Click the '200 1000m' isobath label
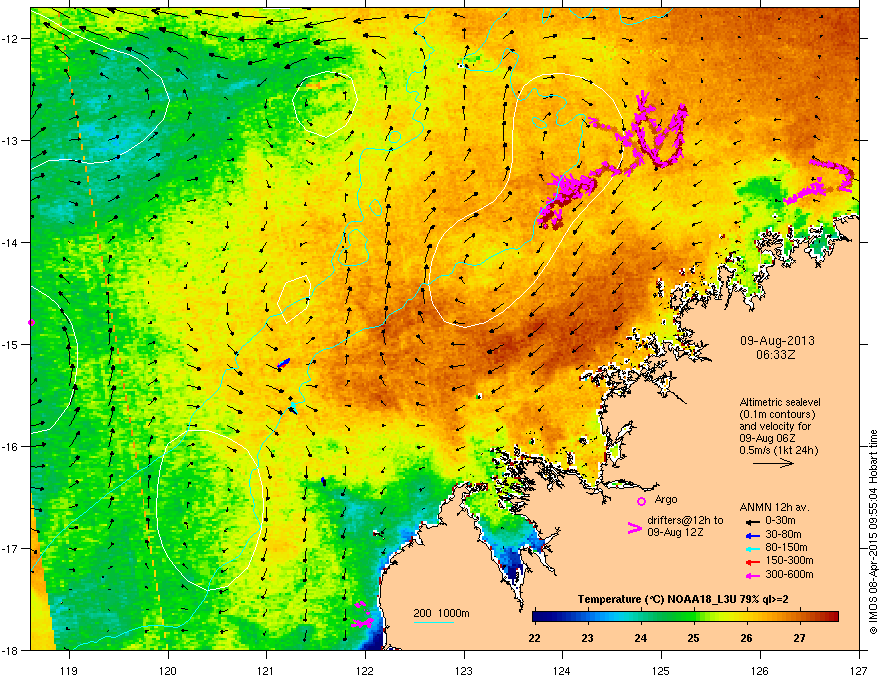The height and width of the screenshot is (680, 880). 441,613
